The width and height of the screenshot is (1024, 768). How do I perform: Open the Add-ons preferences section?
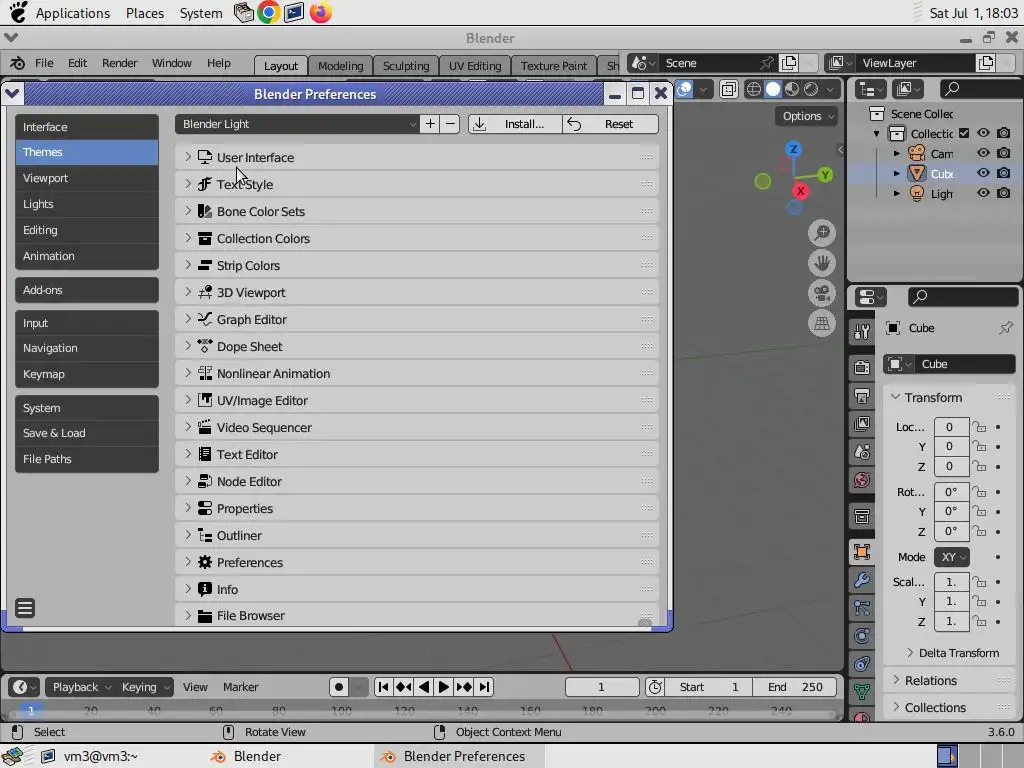point(87,290)
